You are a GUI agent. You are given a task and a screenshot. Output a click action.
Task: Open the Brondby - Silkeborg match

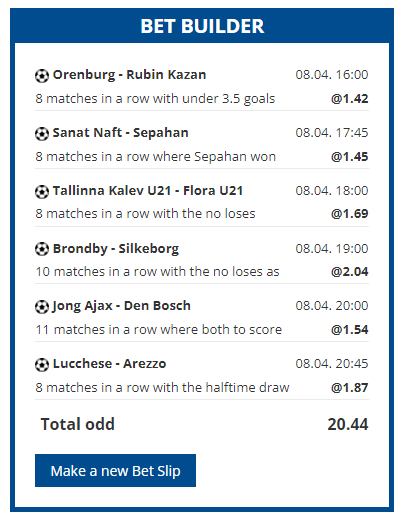click(116, 249)
